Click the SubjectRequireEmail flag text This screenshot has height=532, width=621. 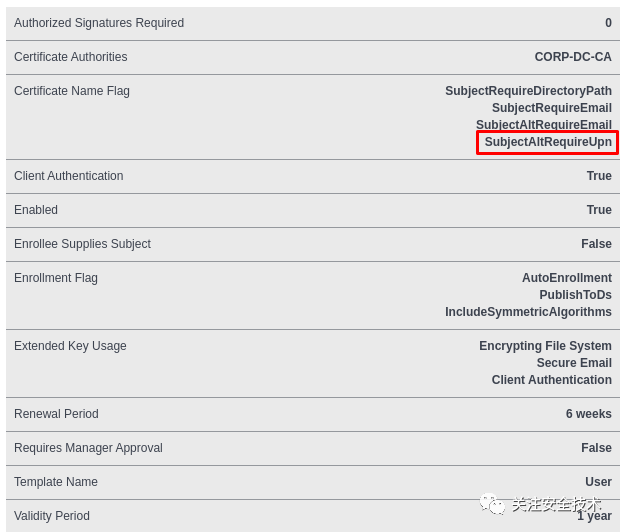coord(552,108)
